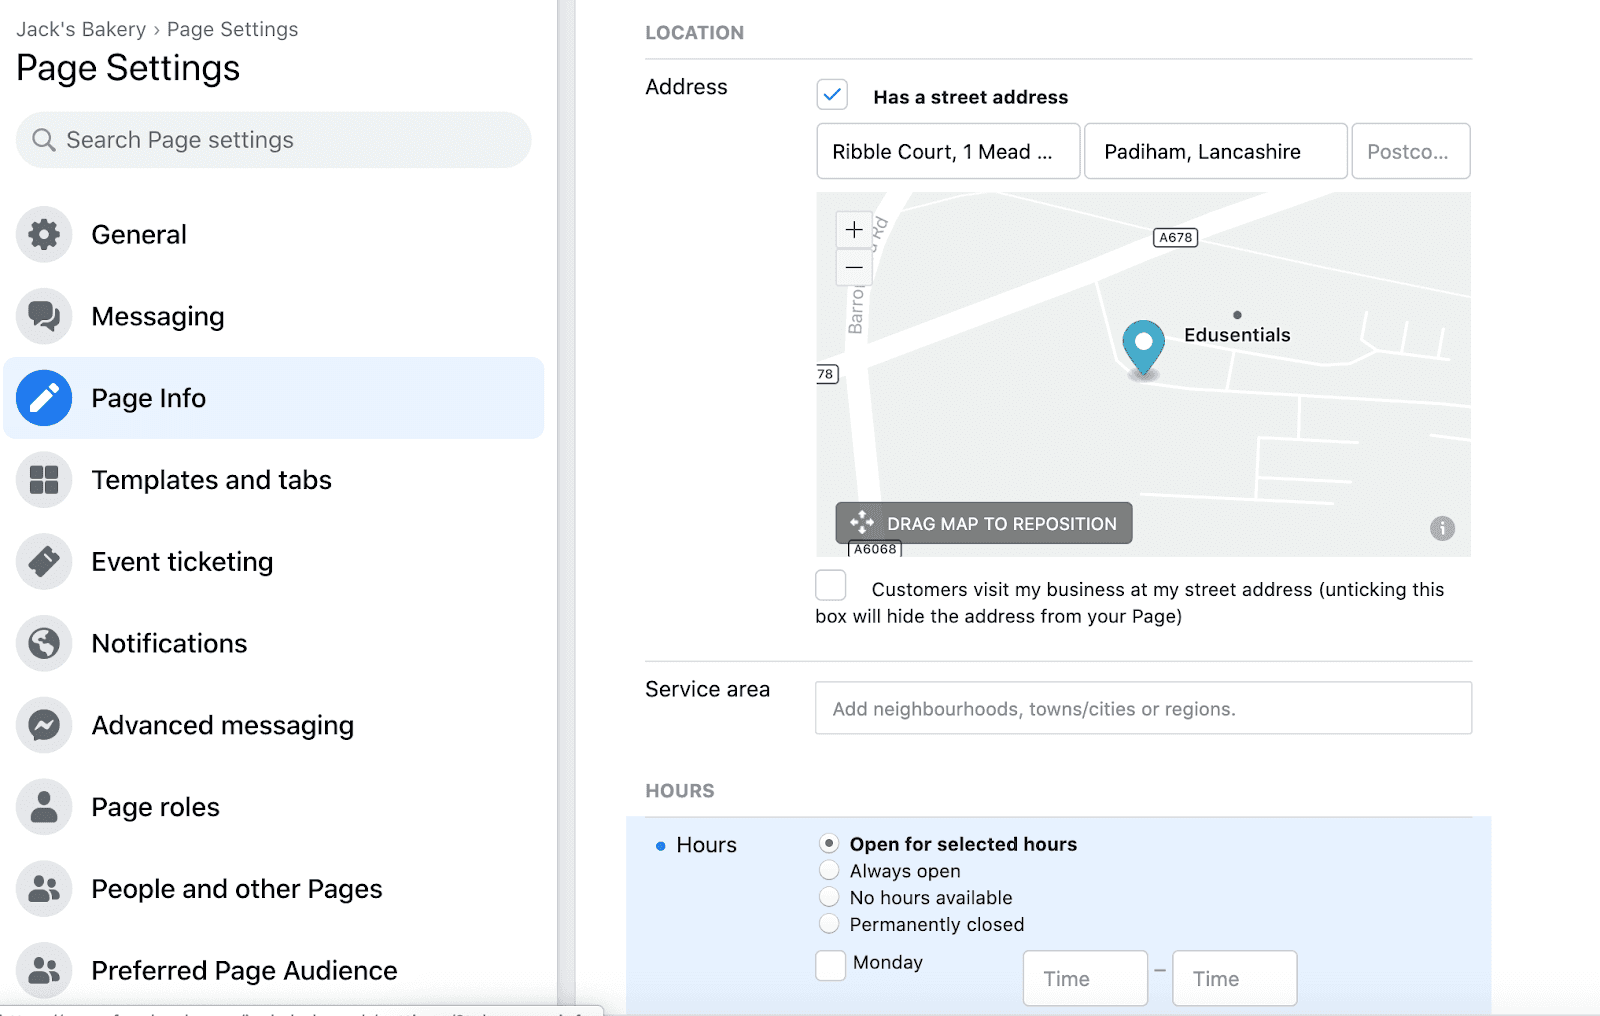This screenshot has width=1600, height=1016.
Task: Open Notifications via the globe icon
Action: (x=44, y=643)
